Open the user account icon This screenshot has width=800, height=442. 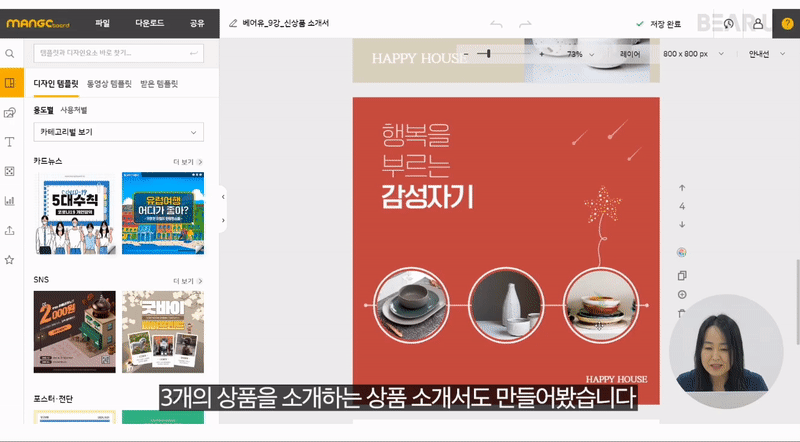click(x=758, y=23)
